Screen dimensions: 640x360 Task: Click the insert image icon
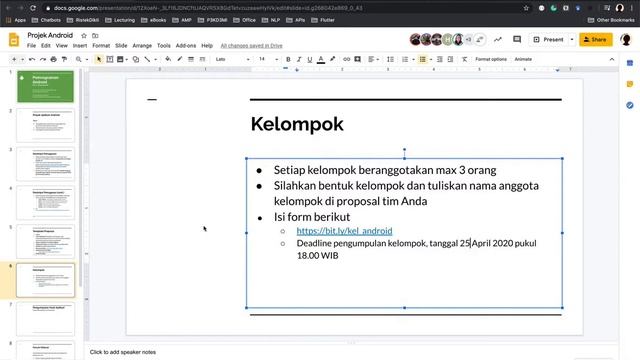click(x=120, y=60)
